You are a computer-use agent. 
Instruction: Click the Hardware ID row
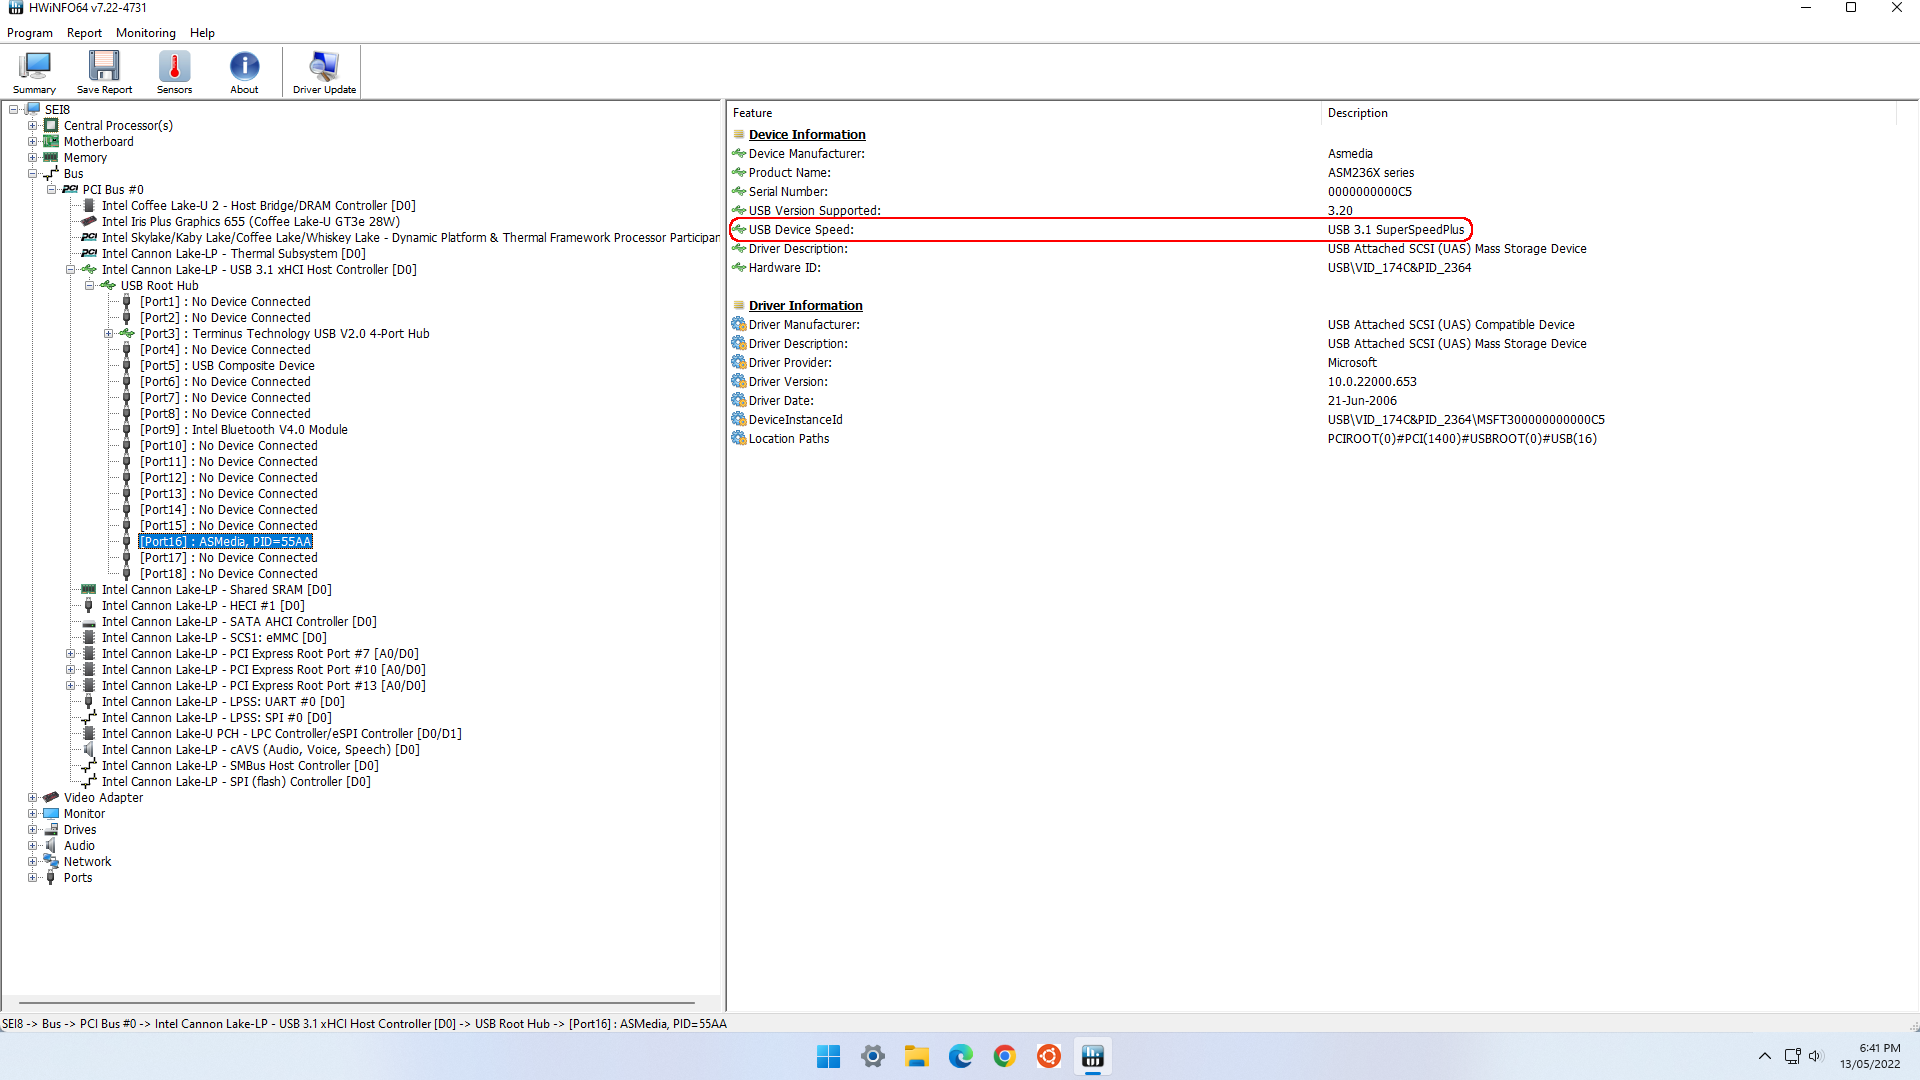coord(1100,268)
